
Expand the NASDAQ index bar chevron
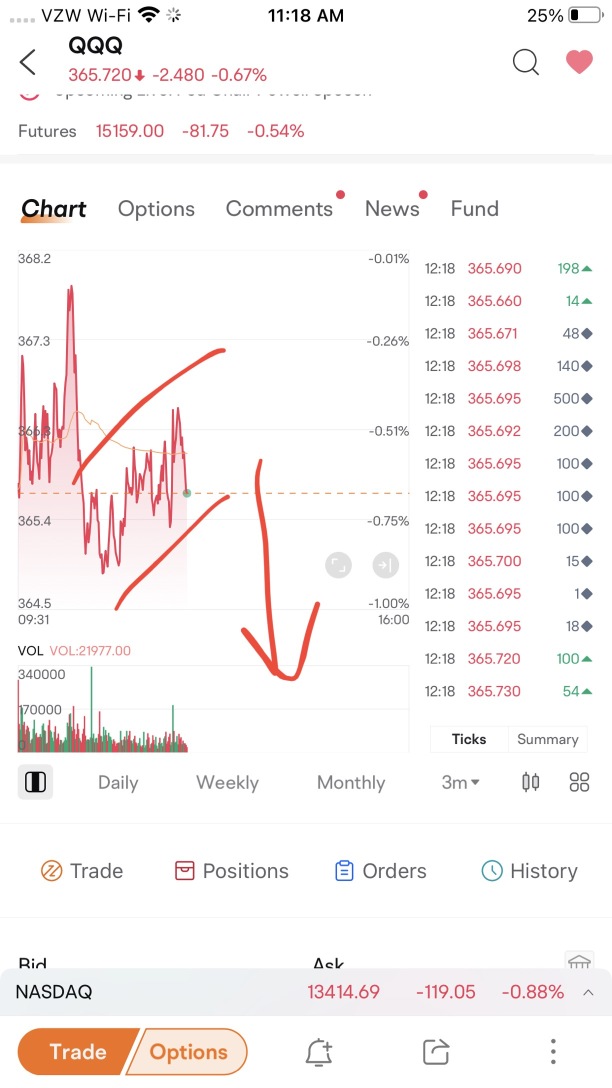[587, 992]
